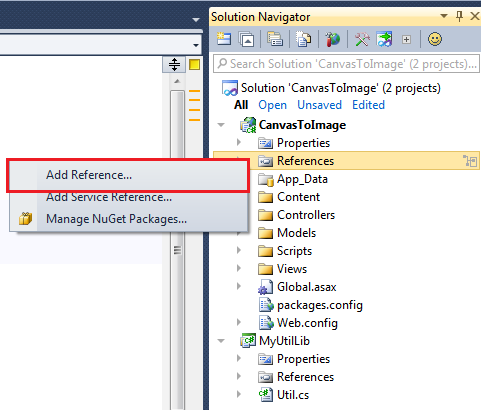Select the Models folder
This screenshot has width=481, height=410.
pos(296,233)
